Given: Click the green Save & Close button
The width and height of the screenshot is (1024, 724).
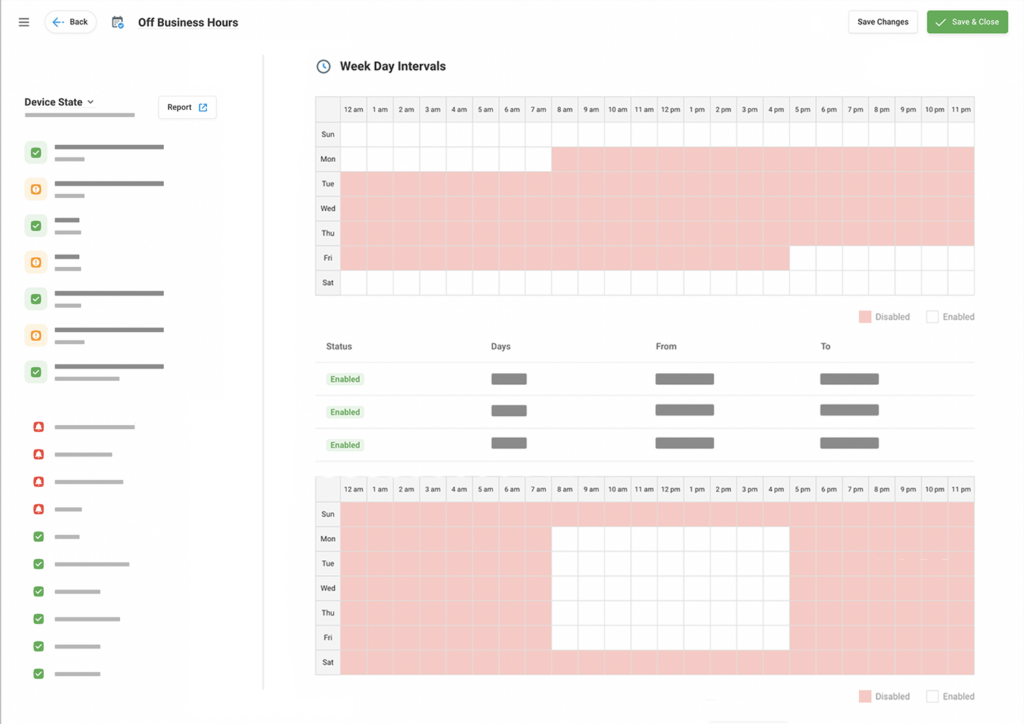Looking at the screenshot, I should 967,22.
